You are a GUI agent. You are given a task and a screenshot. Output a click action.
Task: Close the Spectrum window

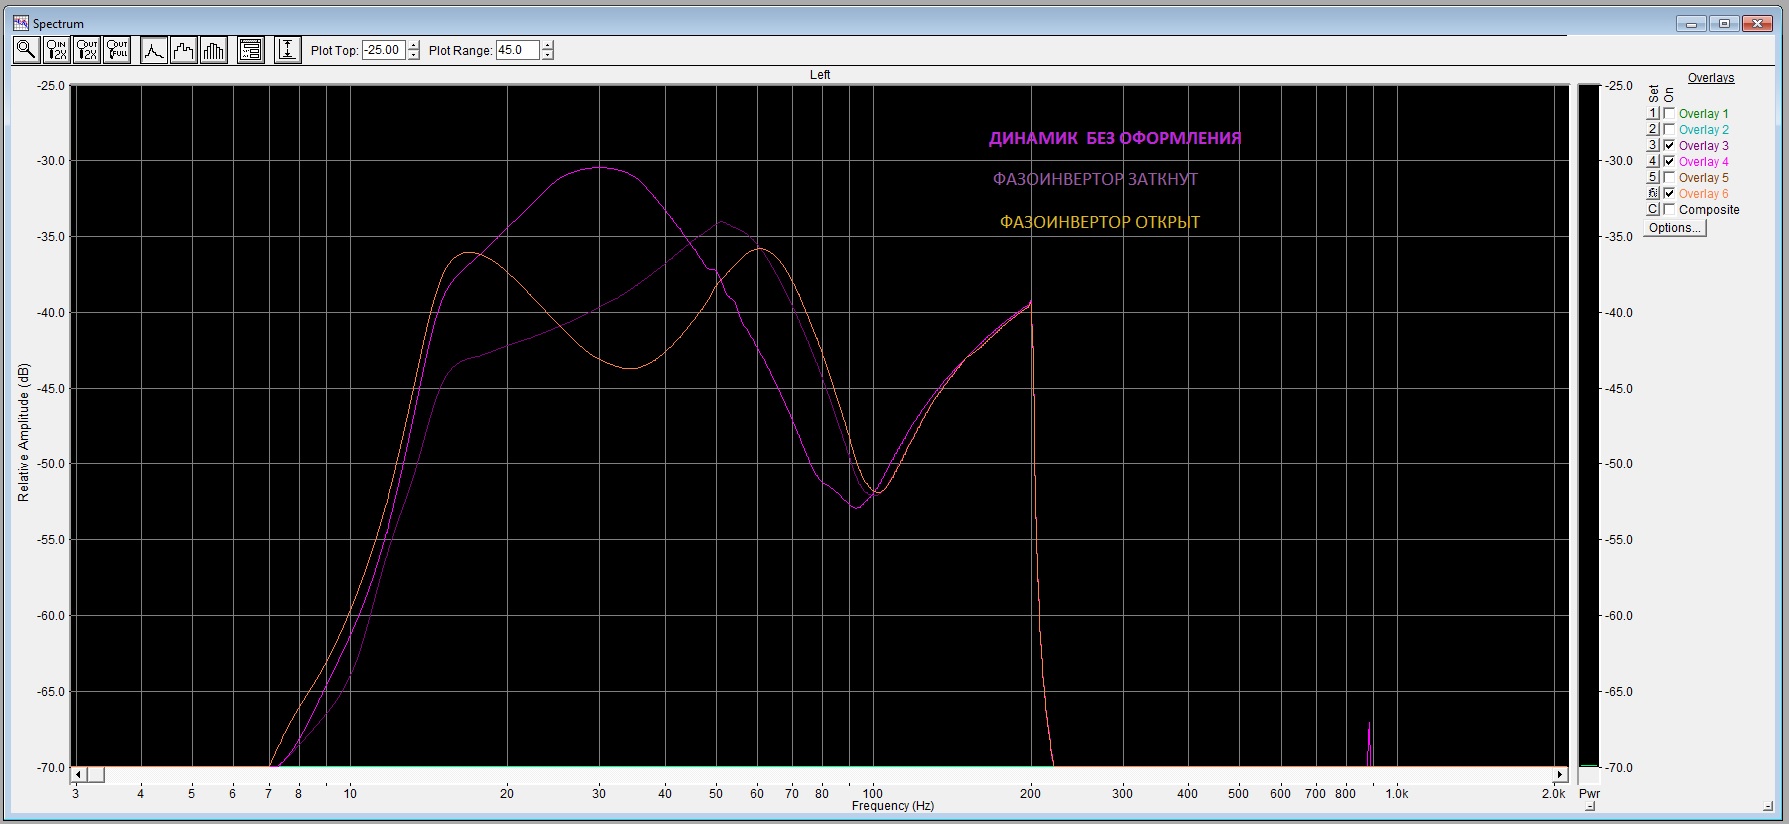pos(1757,23)
